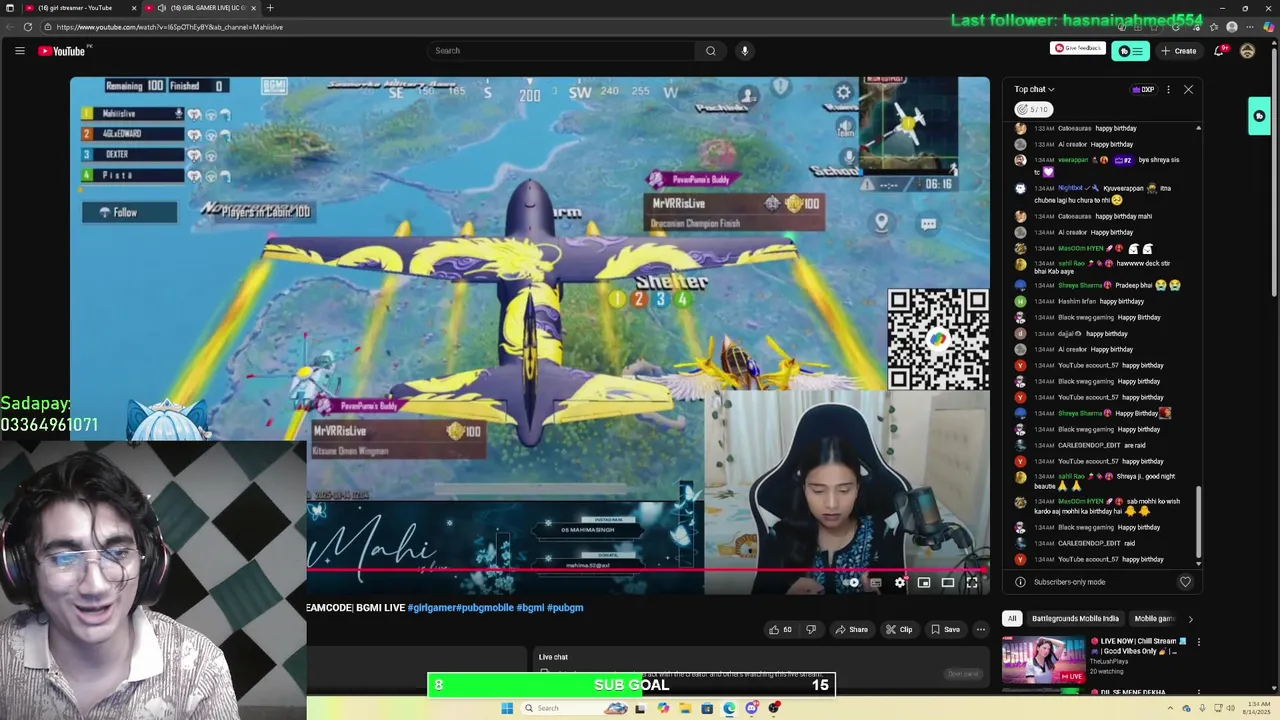
Task: Click the Open panel button in Live chat card
Action: pos(963,674)
